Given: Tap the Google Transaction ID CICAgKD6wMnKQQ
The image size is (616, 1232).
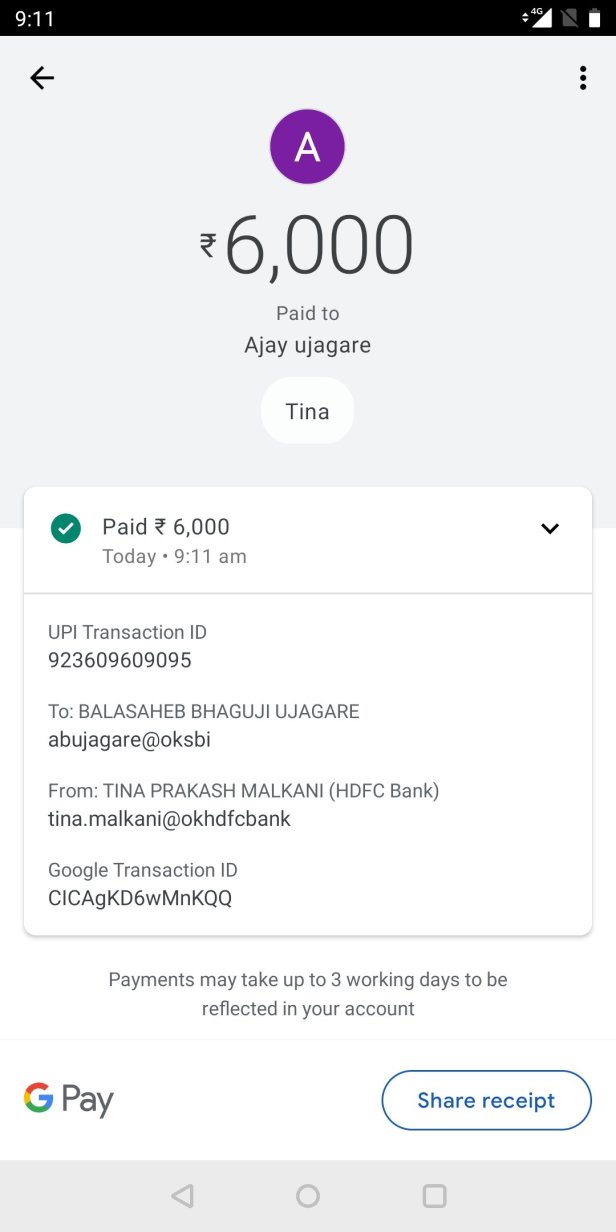Looking at the screenshot, I should coord(140,898).
